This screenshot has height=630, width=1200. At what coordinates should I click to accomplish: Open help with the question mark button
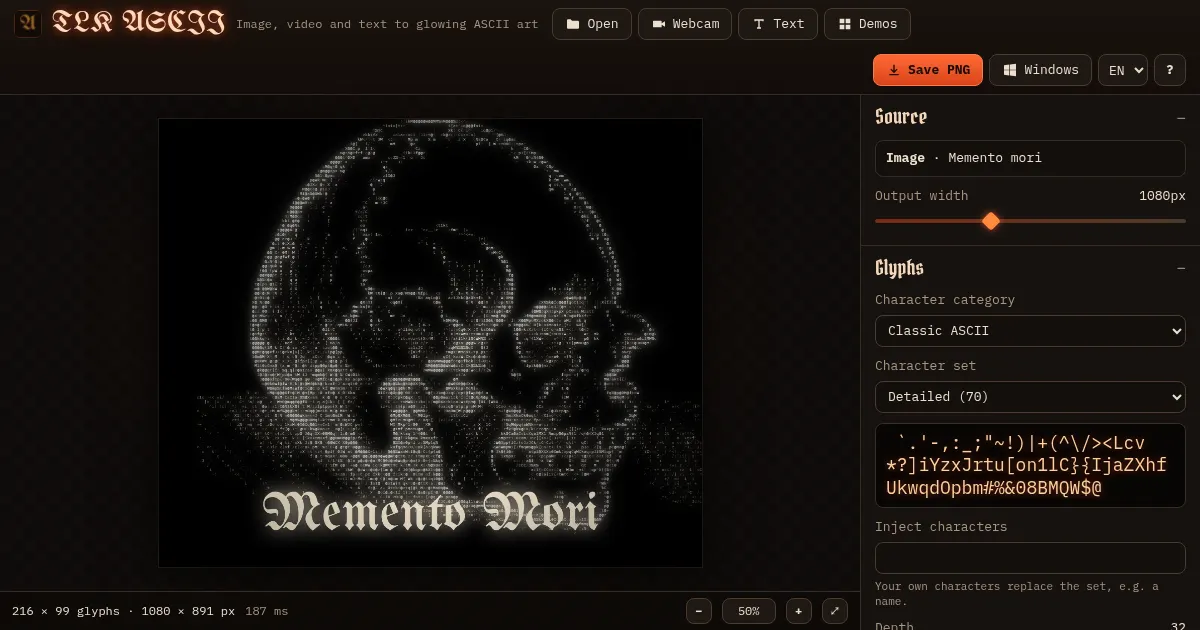pyautogui.click(x=1170, y=70)
